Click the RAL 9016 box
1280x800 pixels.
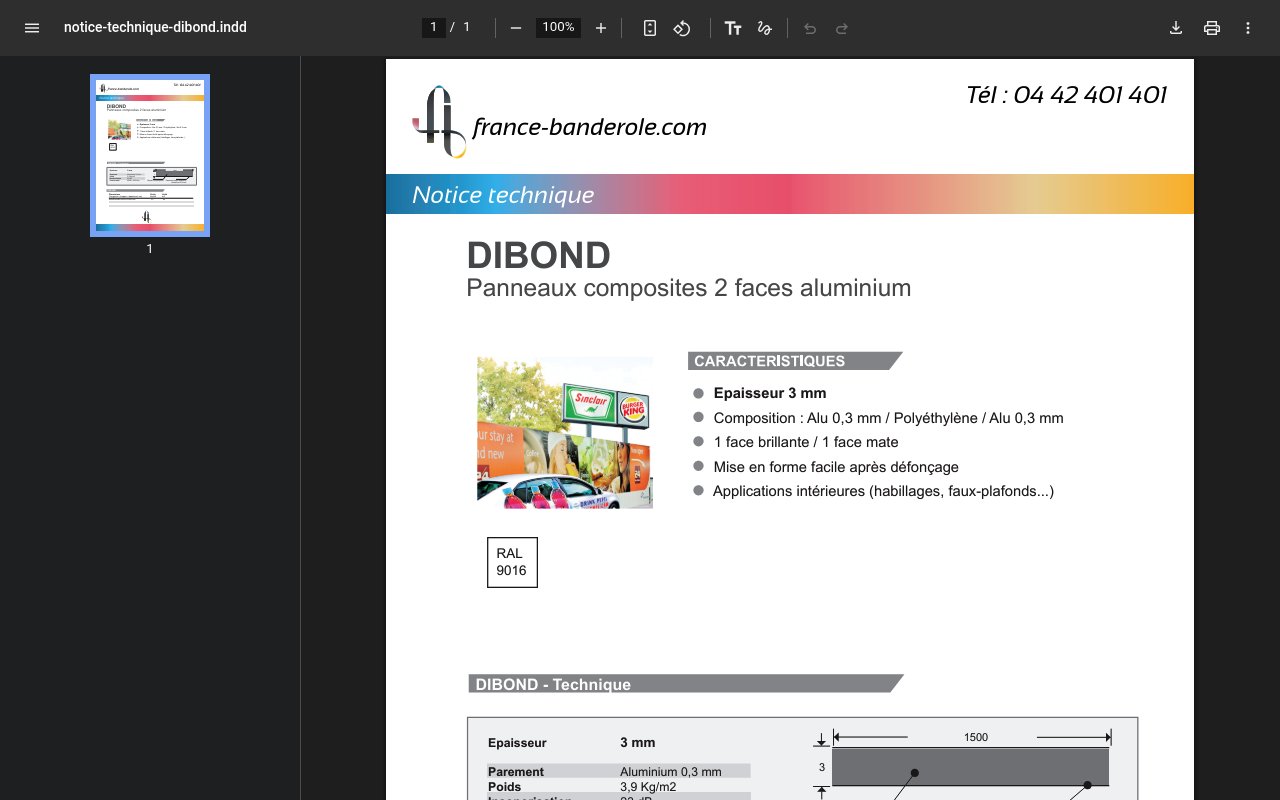click(x=512, y=562)
